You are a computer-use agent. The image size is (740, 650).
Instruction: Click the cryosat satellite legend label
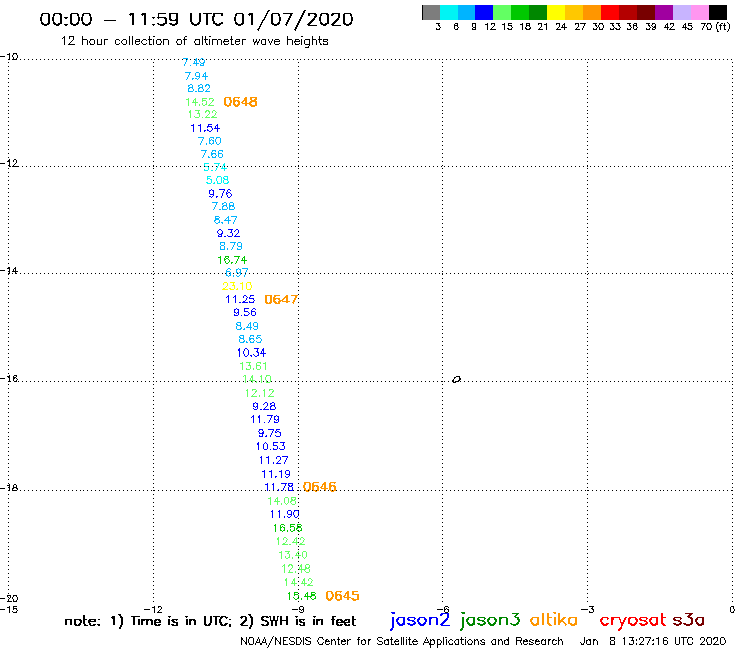(x=632, y=621)
